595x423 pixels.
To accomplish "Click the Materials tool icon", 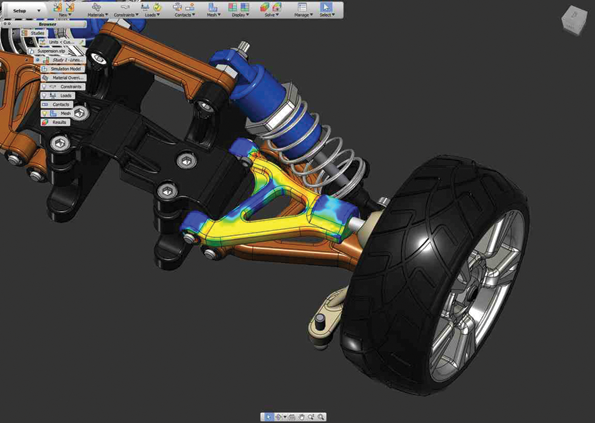I will pos(96,7).
